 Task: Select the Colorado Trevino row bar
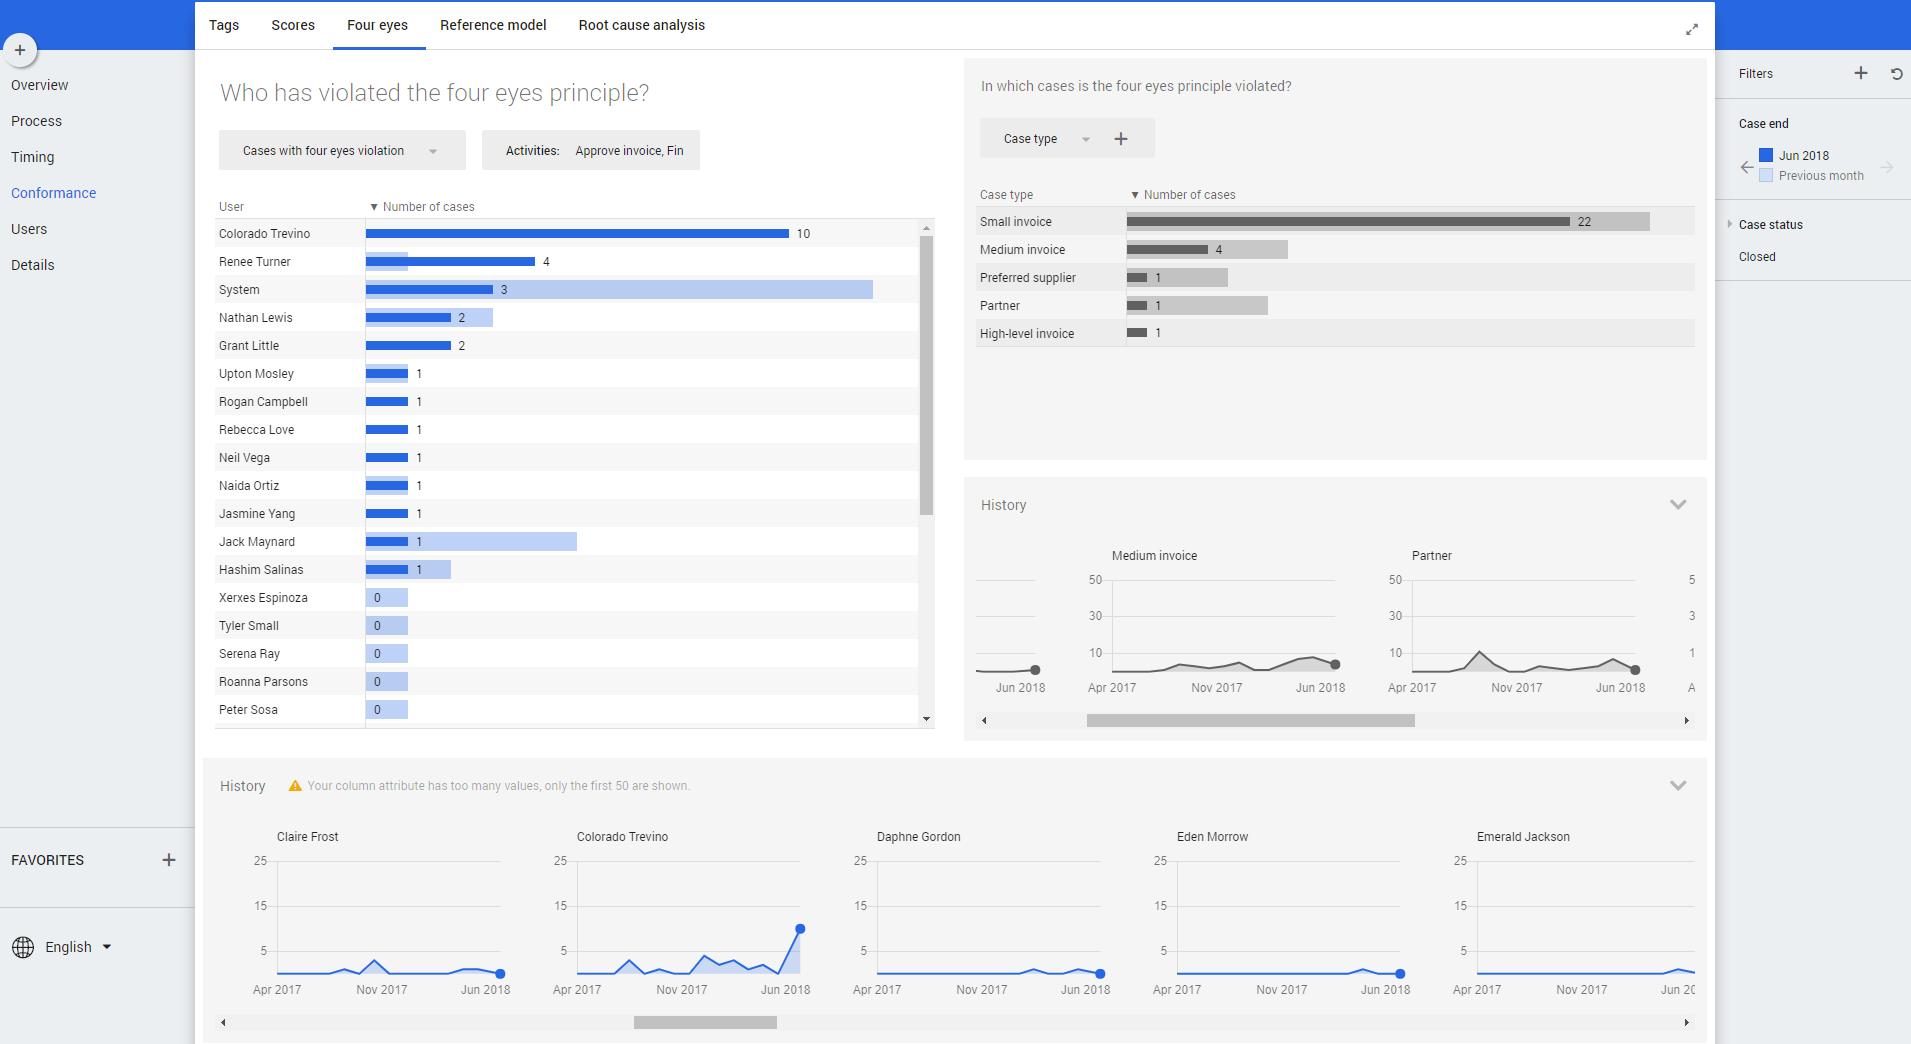pyautogui.click(x=577, y=234)
